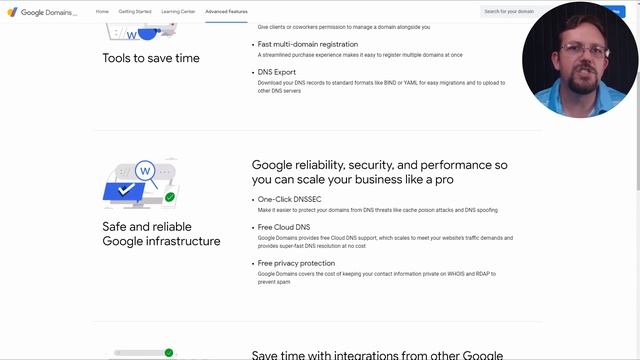
Task: Click the page's vertical scrollbar thumb
Action: pos(638,98)
